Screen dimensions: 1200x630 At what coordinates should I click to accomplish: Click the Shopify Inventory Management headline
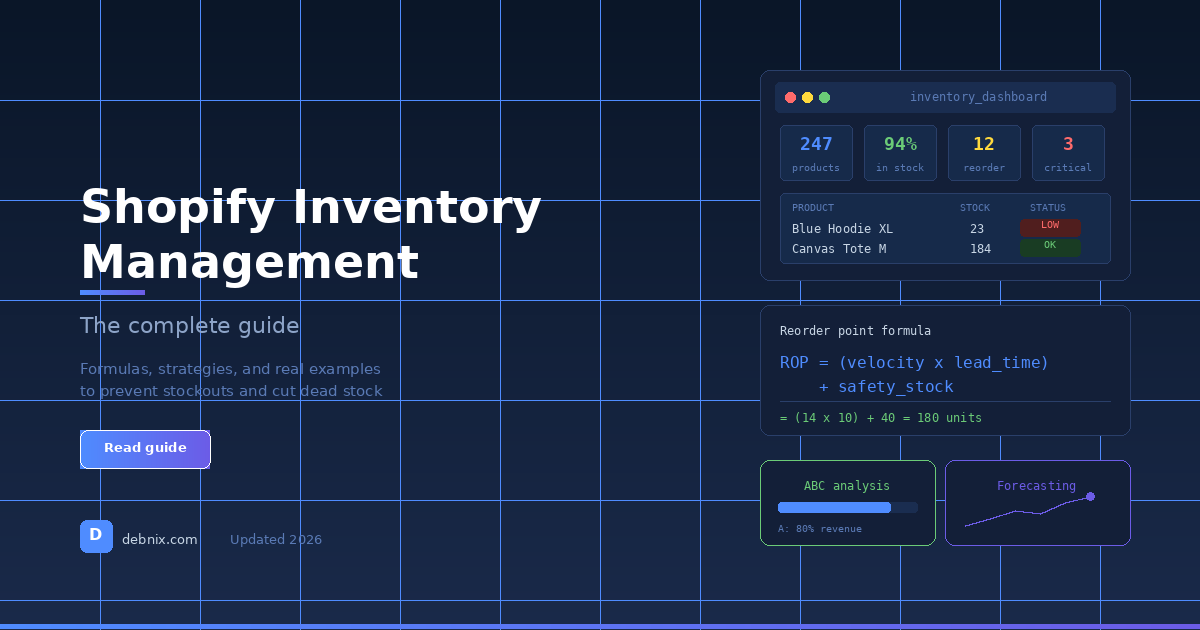(311, 235)
